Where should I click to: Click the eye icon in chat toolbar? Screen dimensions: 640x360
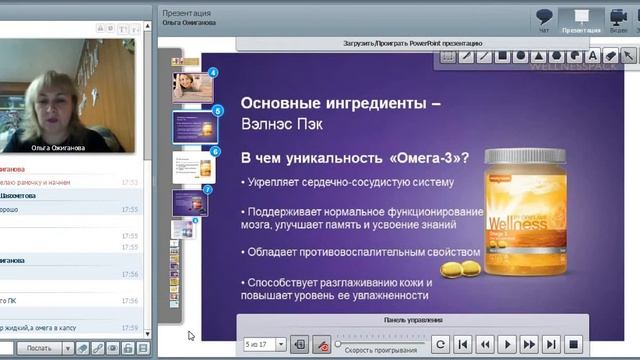pos(113,348)
